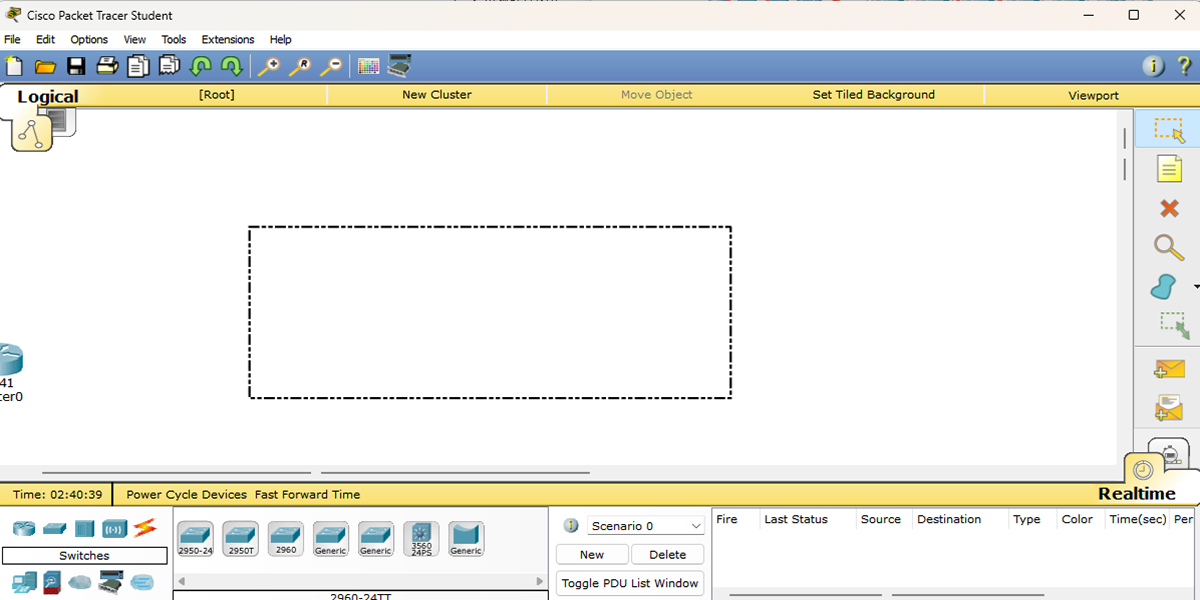1200x600 pixels.
Task: Print using the printer icon
Action: click(107, 67)
